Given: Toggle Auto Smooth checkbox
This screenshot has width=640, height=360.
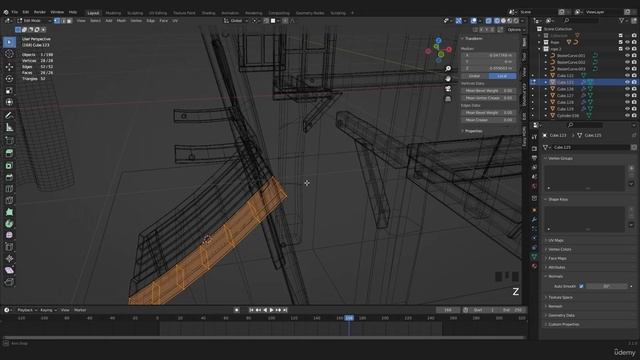Looking at the screenshot, I should coord(581,286).
